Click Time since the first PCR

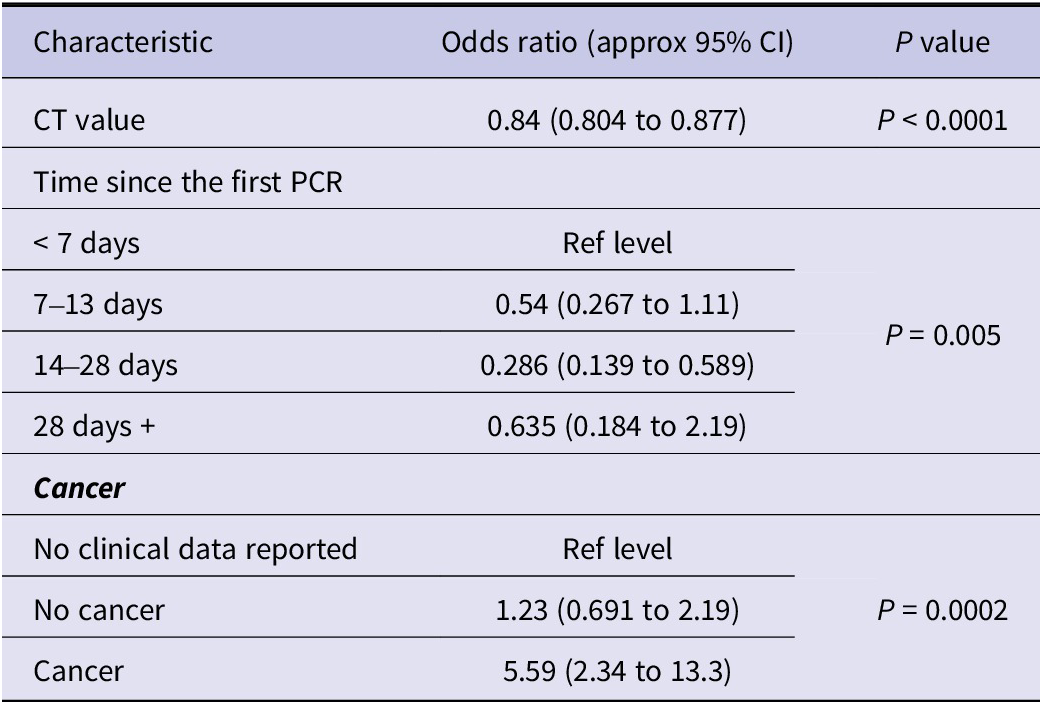pyautogui.click(x=188, y=181)
